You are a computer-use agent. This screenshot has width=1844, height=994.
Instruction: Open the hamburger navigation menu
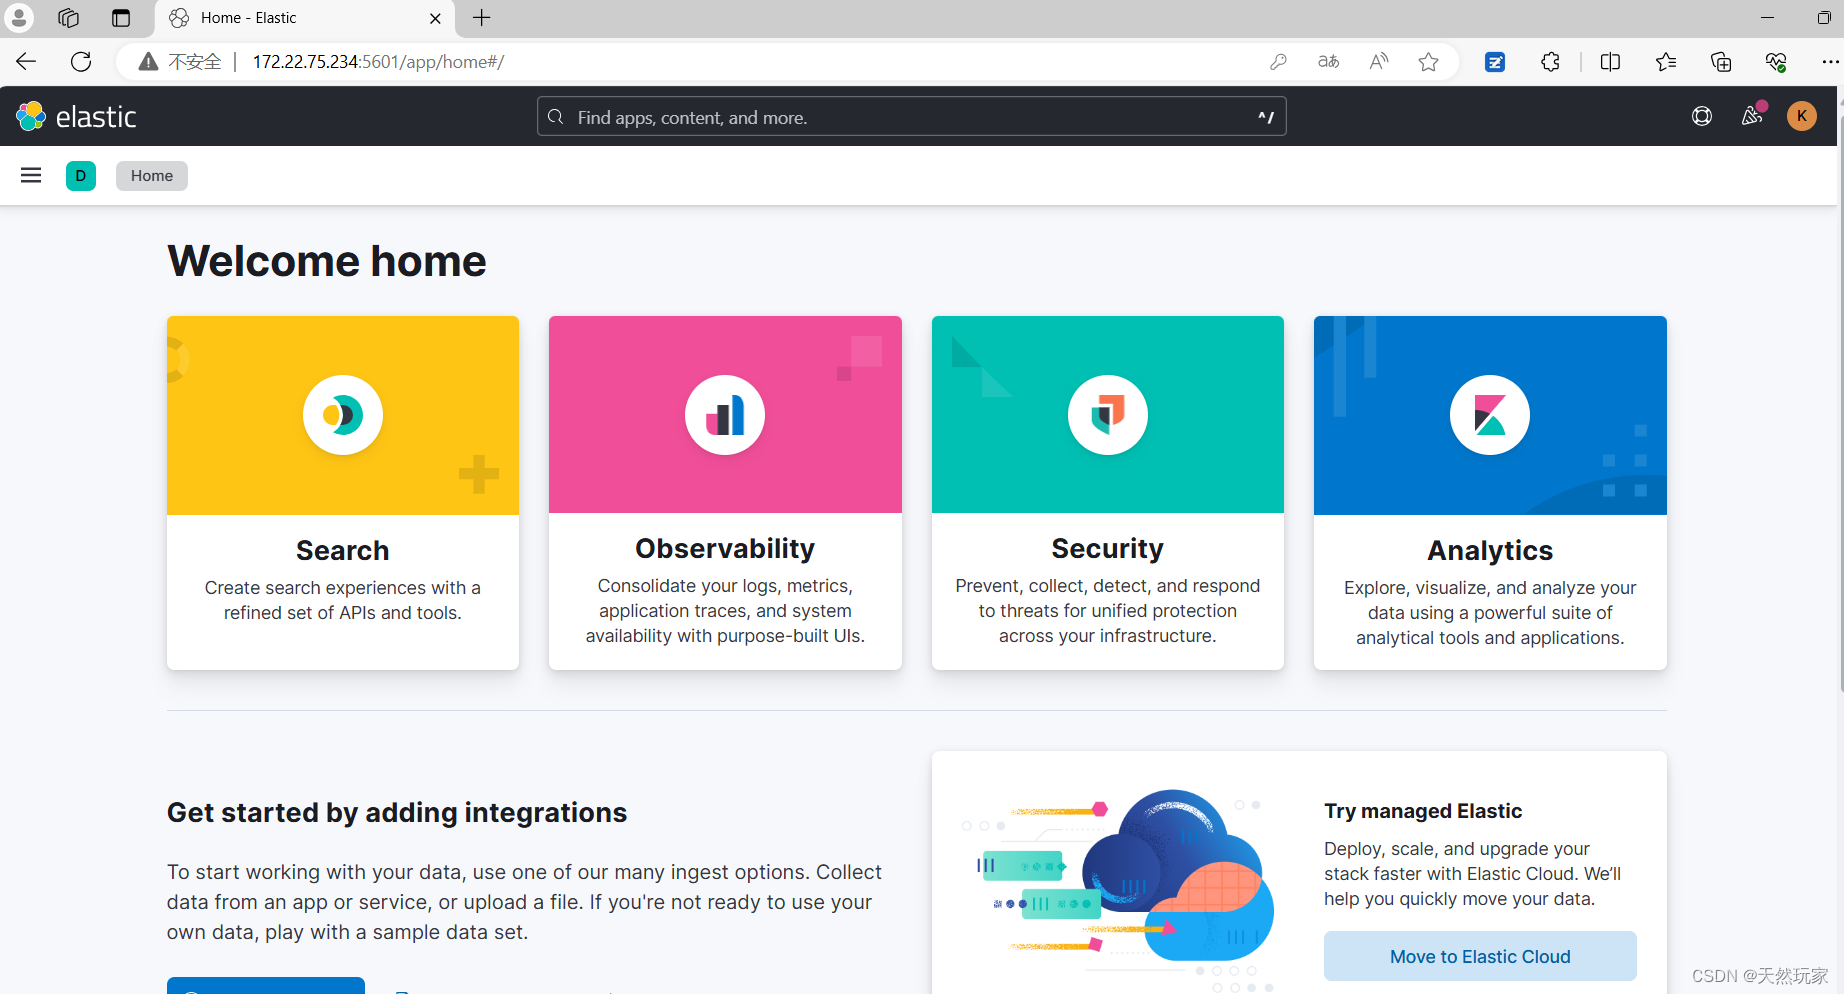[x=31, y=176]
